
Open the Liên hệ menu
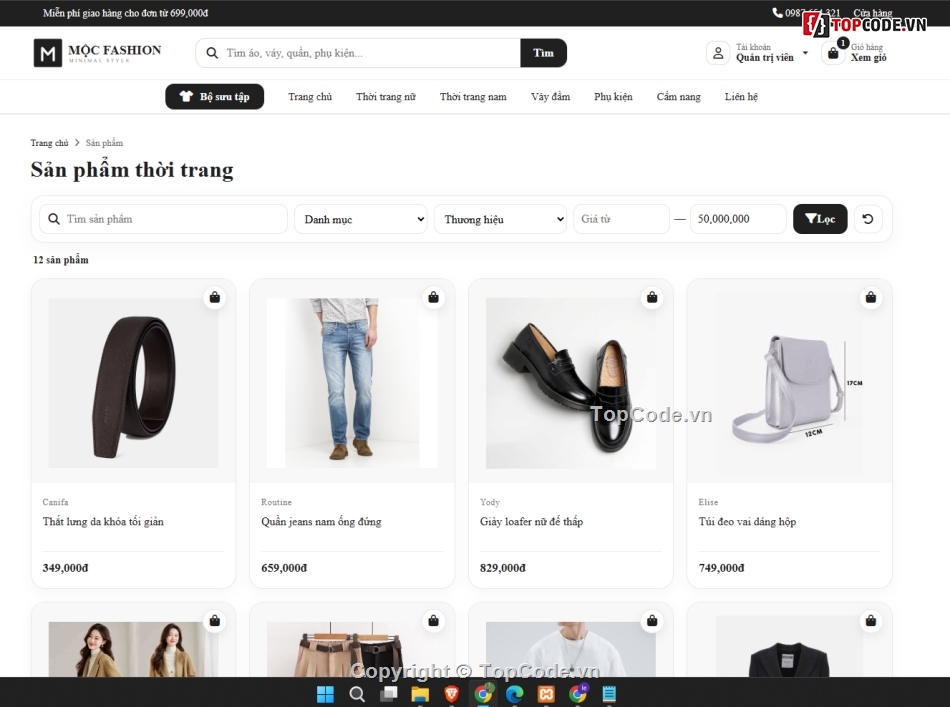pos(741,96)
